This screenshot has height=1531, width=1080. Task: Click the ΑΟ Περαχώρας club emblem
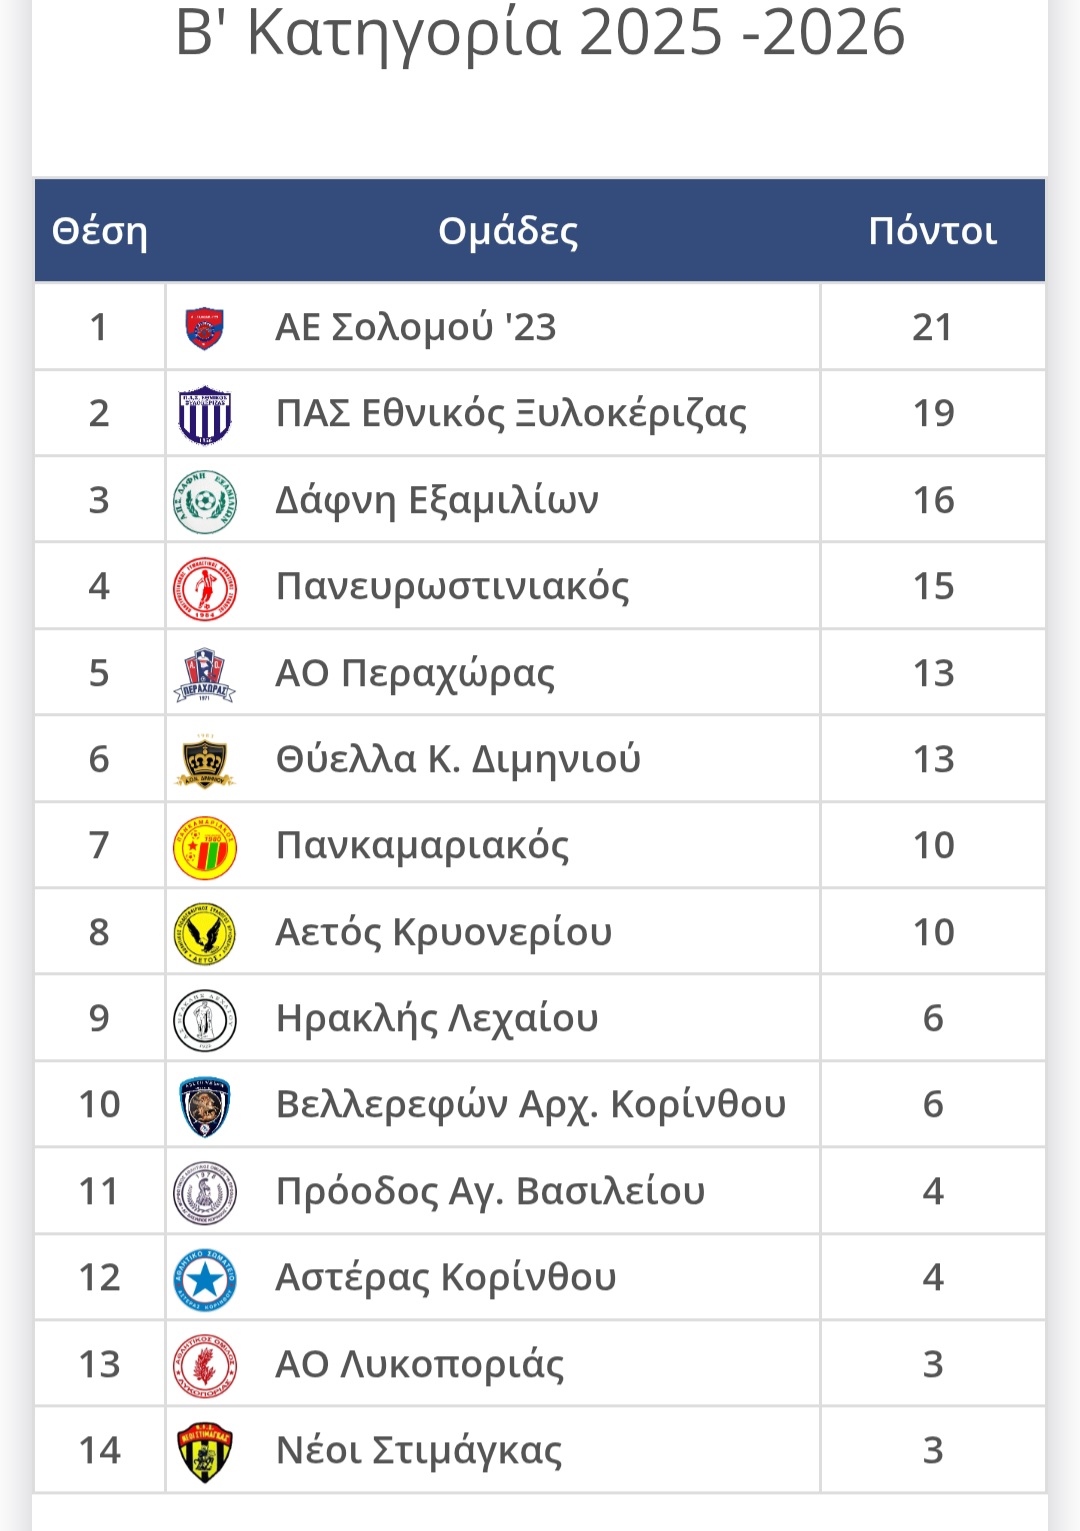point(205,674)
